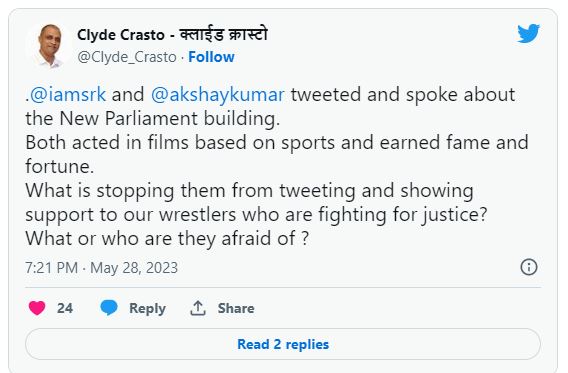Open Clyde Crasto's profile photo
Screen dimensions: 568x373
(50, 46)
